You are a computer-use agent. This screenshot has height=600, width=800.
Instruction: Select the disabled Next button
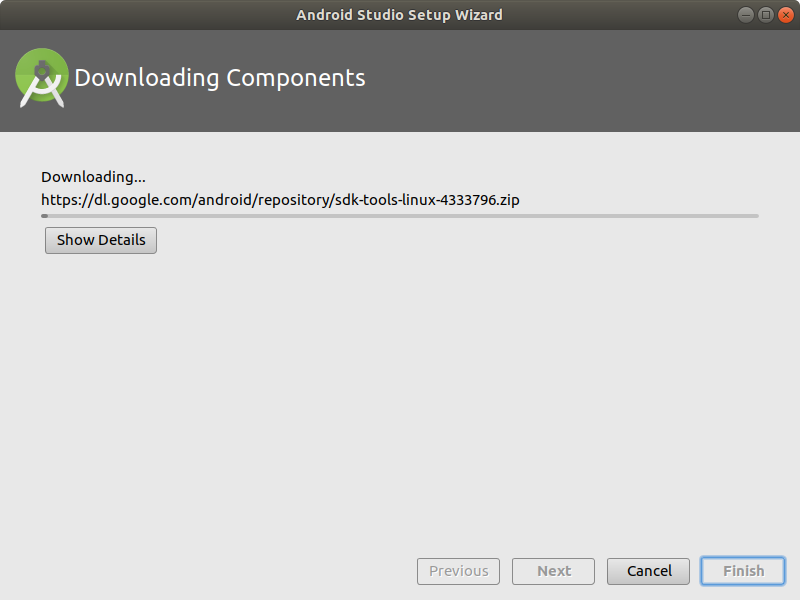pyautogui.click(x=554, y=571)
